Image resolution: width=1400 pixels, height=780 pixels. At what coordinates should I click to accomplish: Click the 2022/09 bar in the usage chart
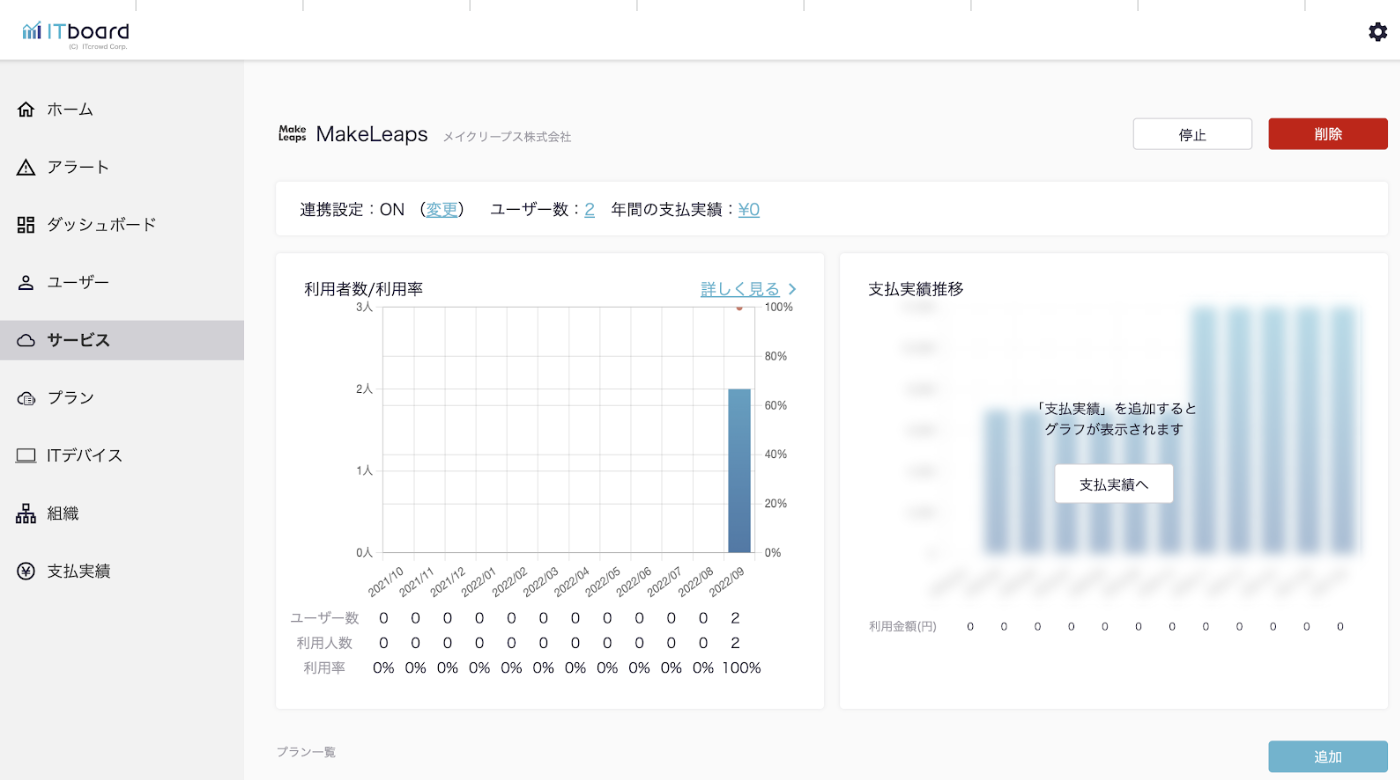click(x=739, y=470)
